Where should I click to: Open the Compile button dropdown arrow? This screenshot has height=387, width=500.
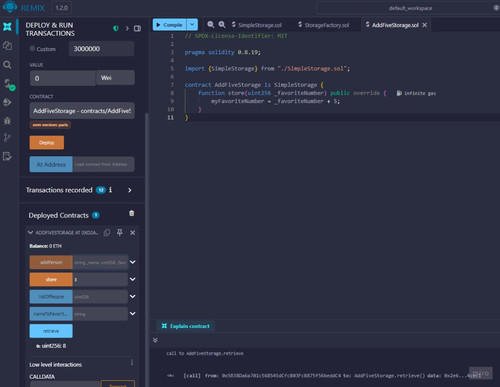click(192, 25)
